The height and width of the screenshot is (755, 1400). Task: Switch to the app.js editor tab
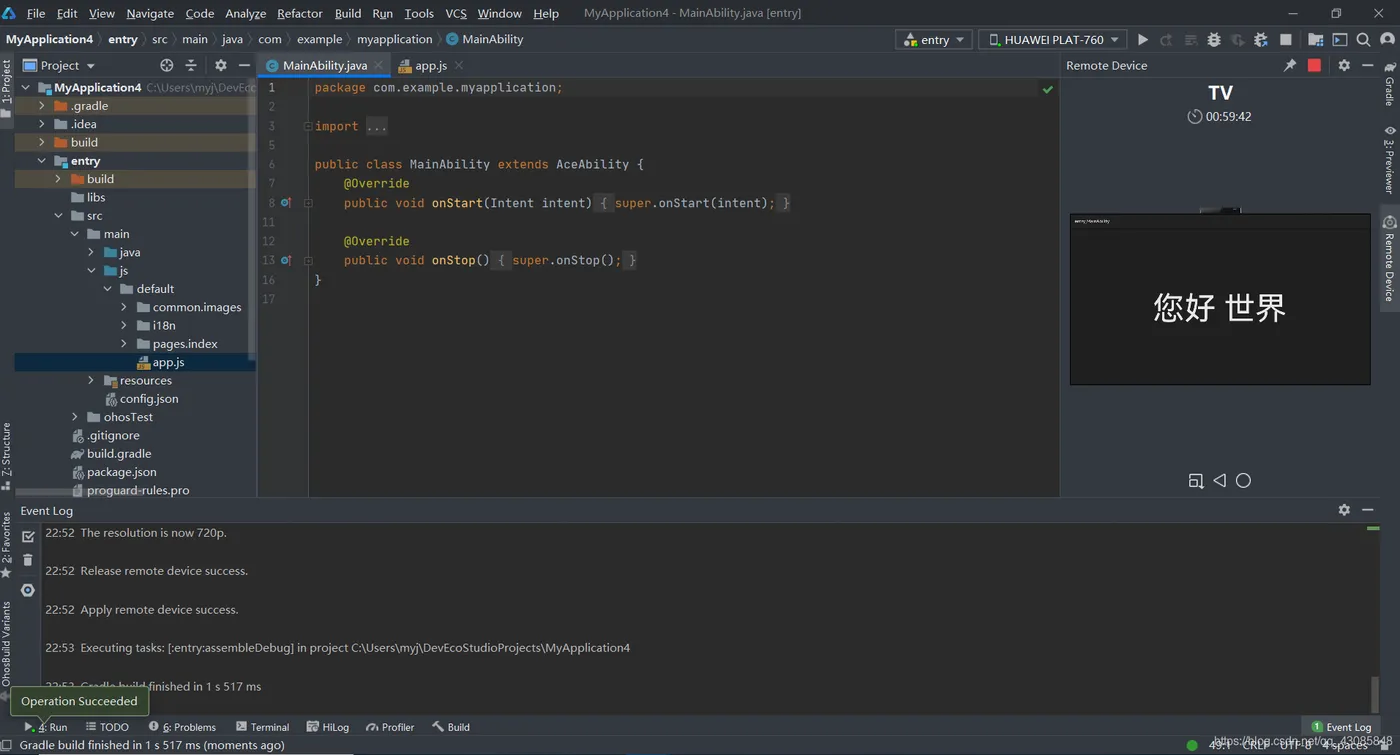click(x=431, y=65)
